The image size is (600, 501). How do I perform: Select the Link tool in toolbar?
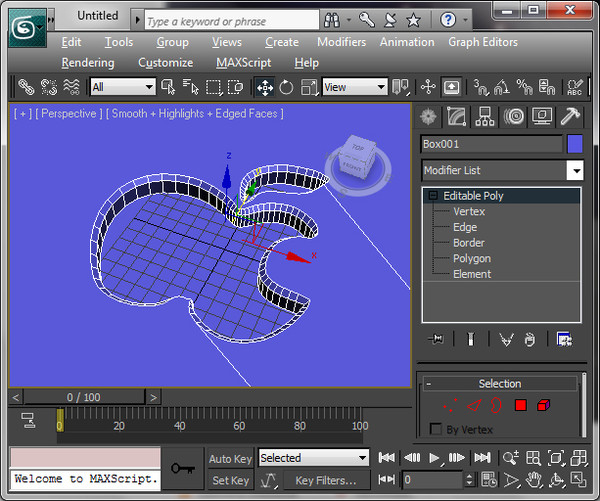[x=26, y=87]
